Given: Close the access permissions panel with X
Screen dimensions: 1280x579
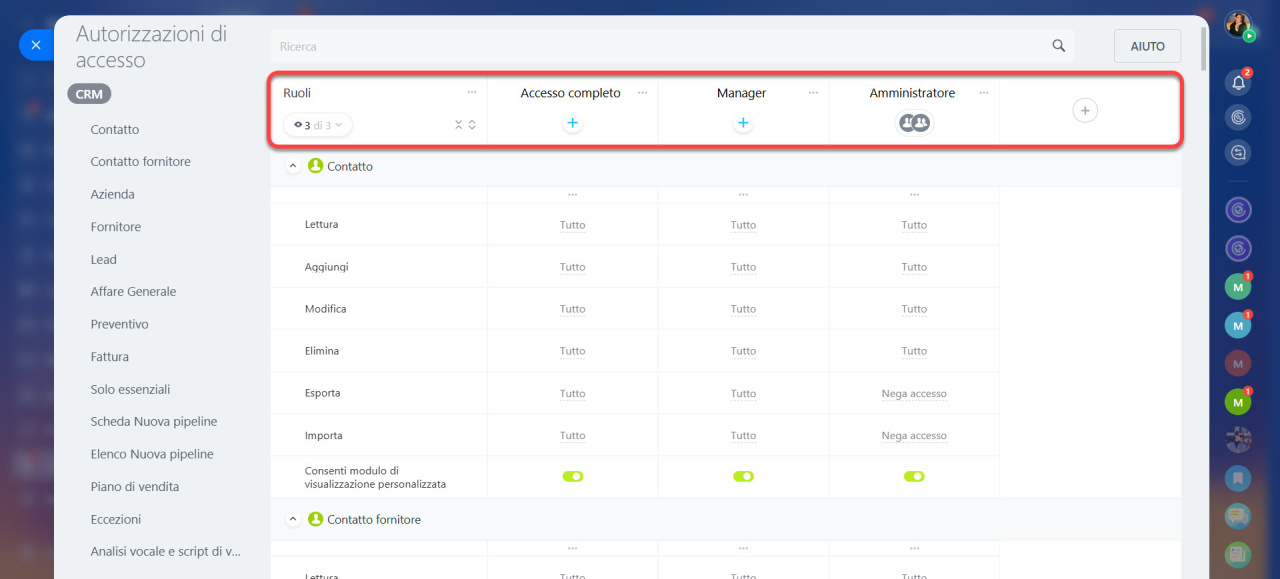Looking at the screenshot, I should (36, 45).
